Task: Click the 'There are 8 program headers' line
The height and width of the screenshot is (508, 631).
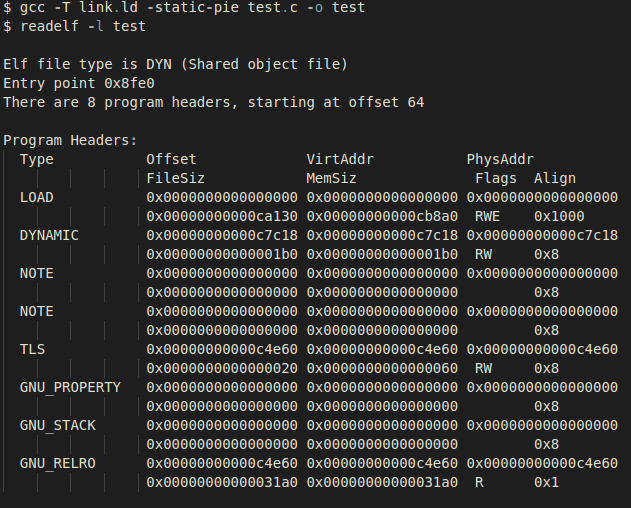Action: [213, 102]
